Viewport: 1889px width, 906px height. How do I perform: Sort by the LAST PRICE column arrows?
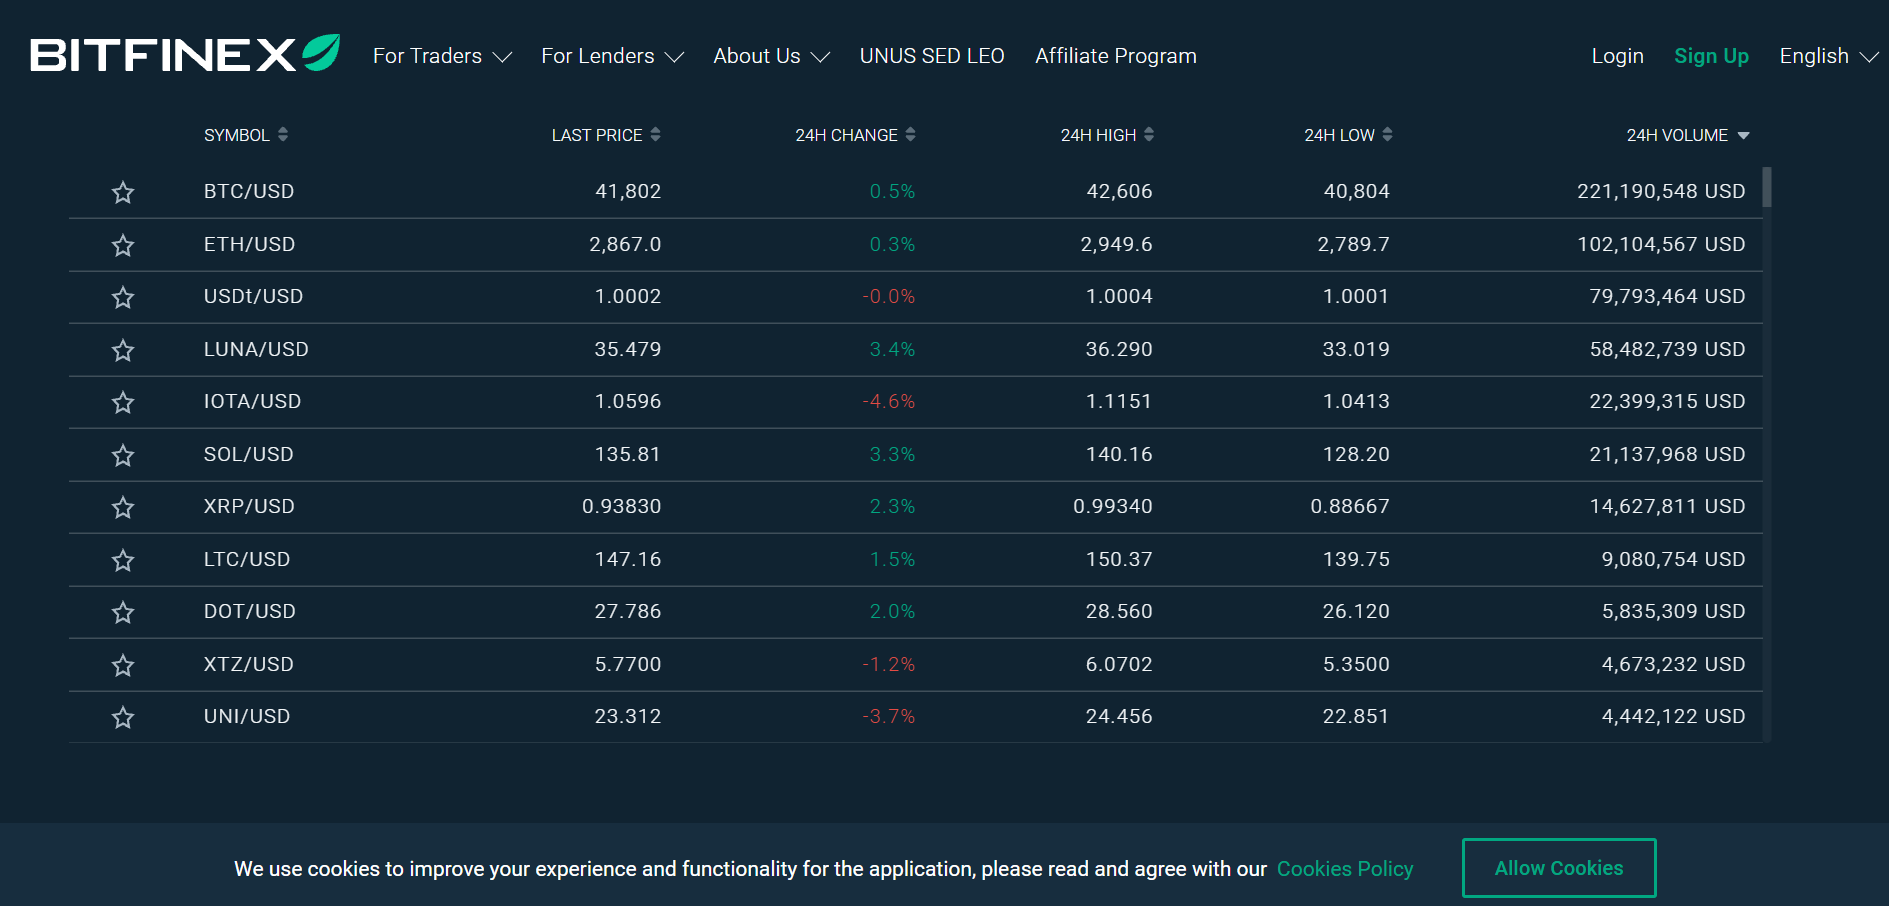pos(655,134)
